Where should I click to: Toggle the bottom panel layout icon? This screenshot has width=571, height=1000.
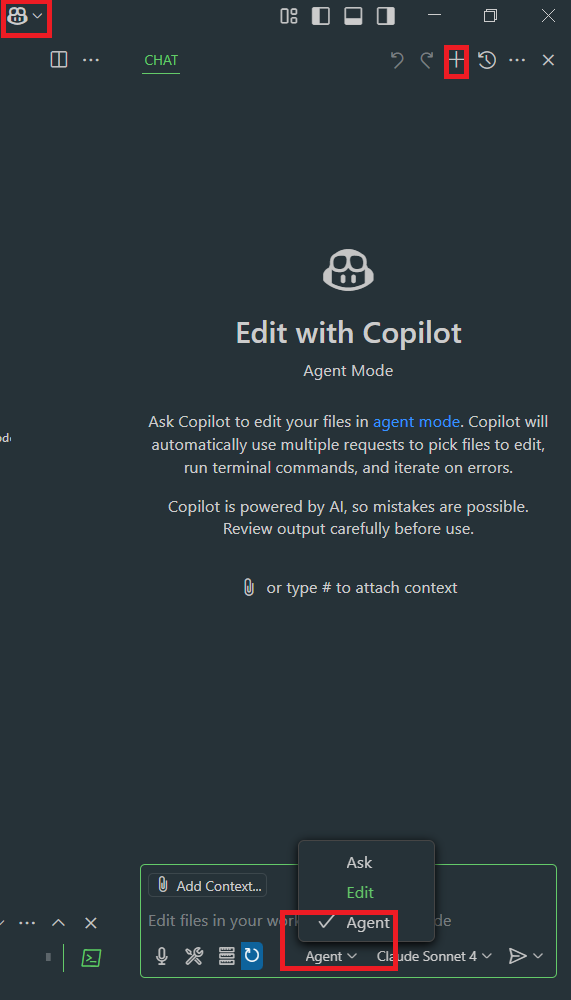coord(353,16)
